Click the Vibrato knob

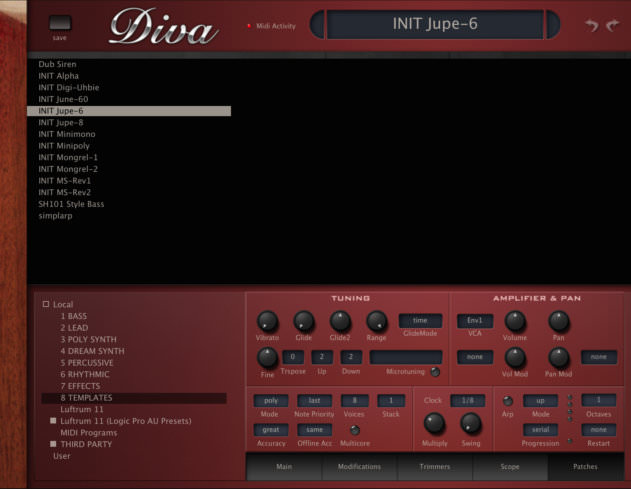pyautogui.click(x=267, y=321)
